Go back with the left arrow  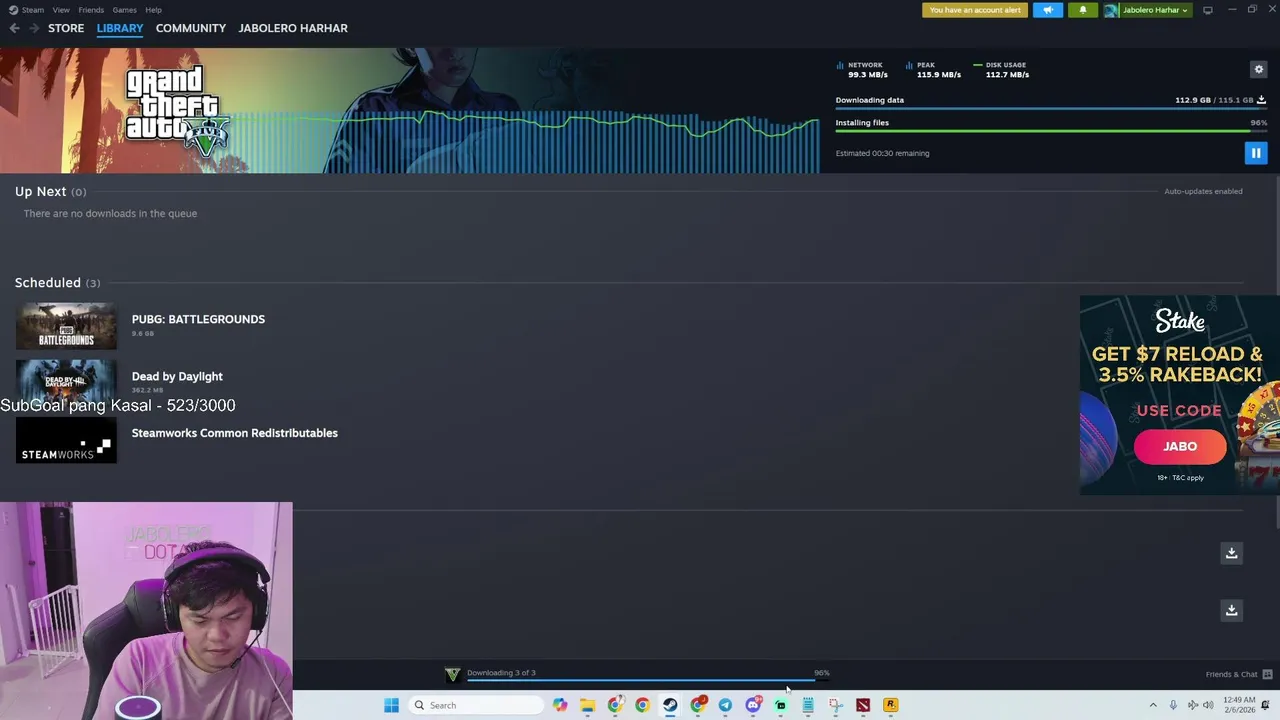click(14, 28)
